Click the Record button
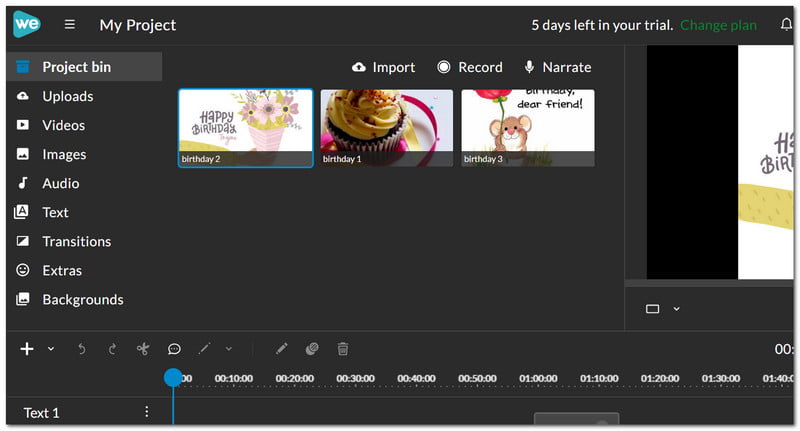The image size is (800, 431). pos(470,67)
